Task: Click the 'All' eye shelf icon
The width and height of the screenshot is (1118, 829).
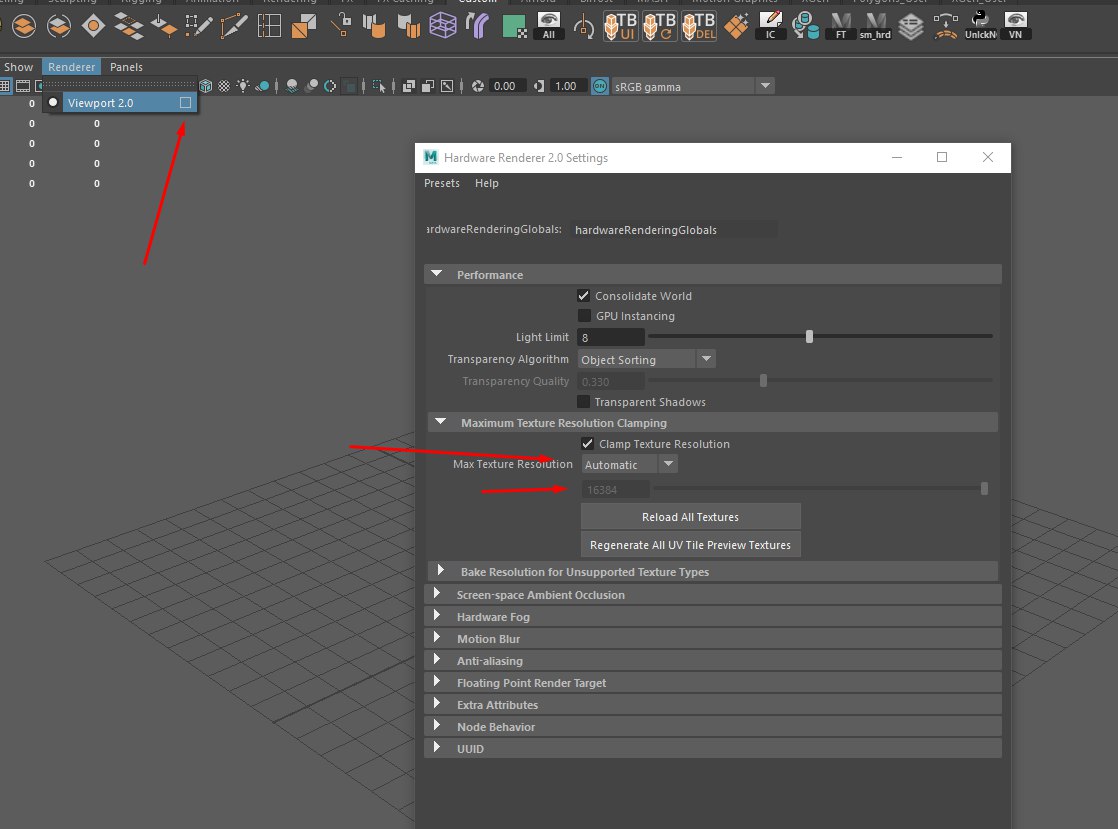Action: [548, 26]
